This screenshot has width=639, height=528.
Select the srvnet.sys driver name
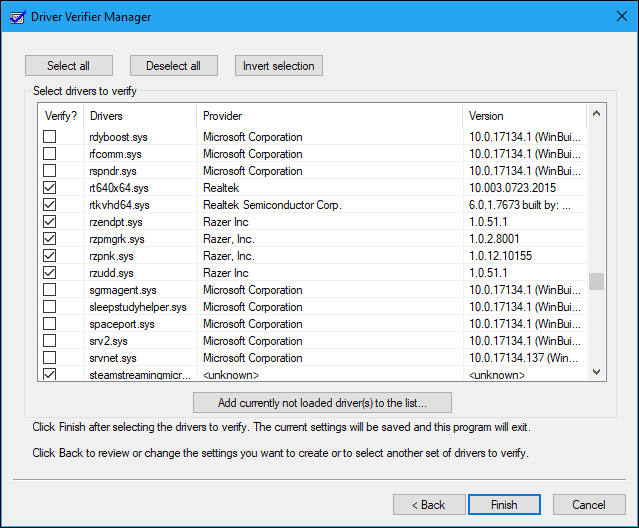coord(113,358)
